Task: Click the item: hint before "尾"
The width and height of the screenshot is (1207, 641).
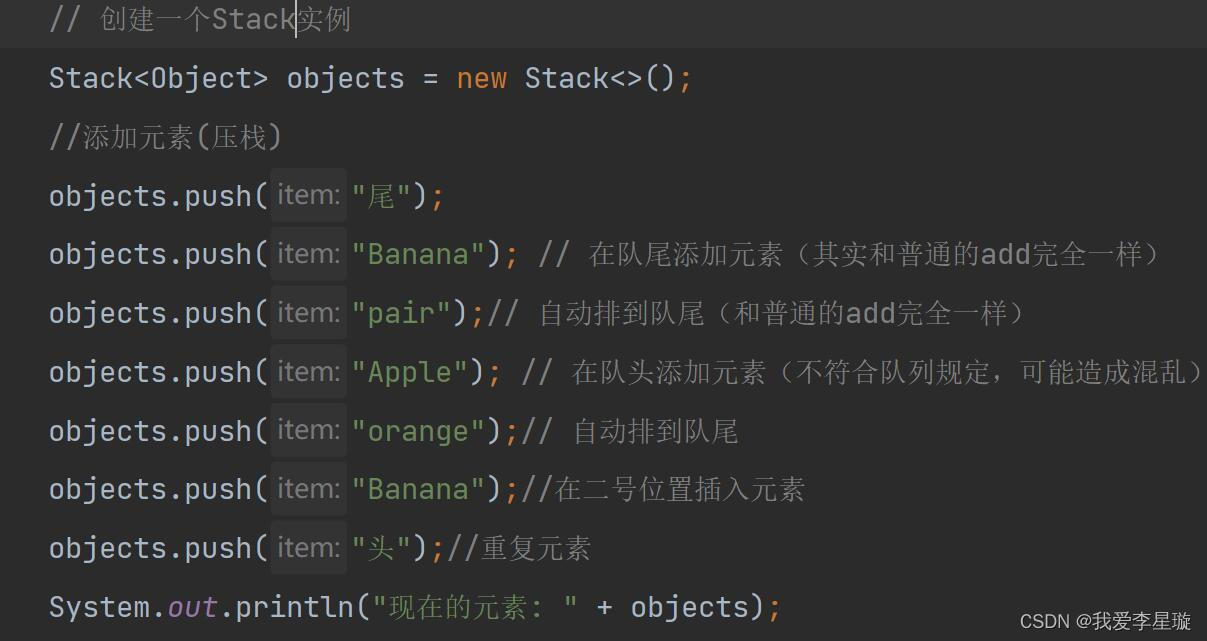Action: coord(309,195)
